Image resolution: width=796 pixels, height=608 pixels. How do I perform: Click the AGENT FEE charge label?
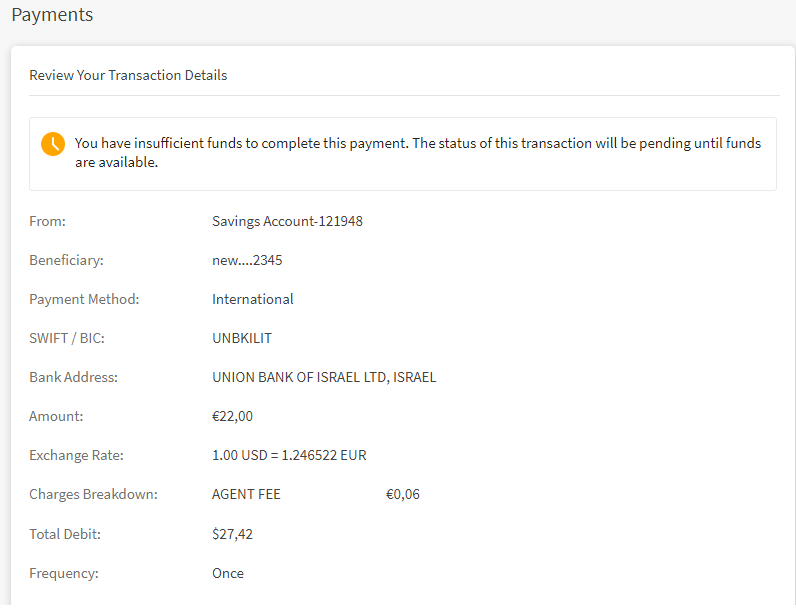click(246, 494)
